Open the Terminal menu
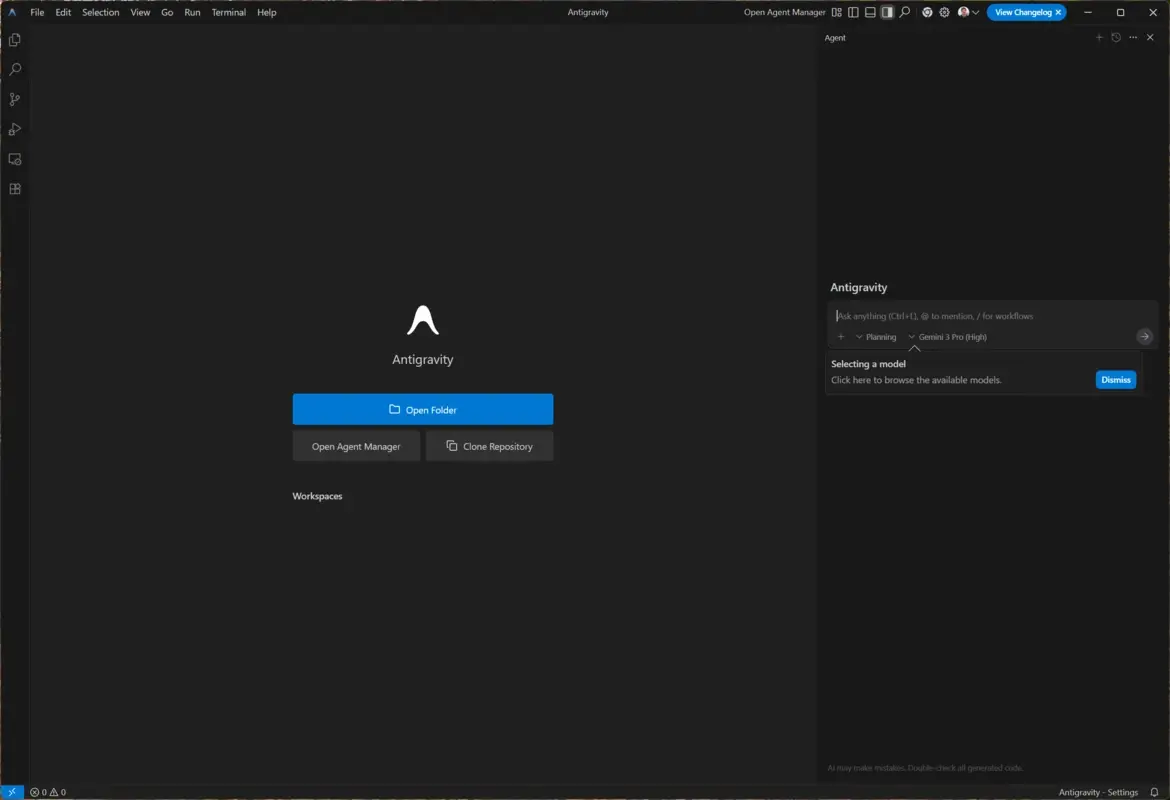This screenshot has height=800, width=1170. (228, 12)
